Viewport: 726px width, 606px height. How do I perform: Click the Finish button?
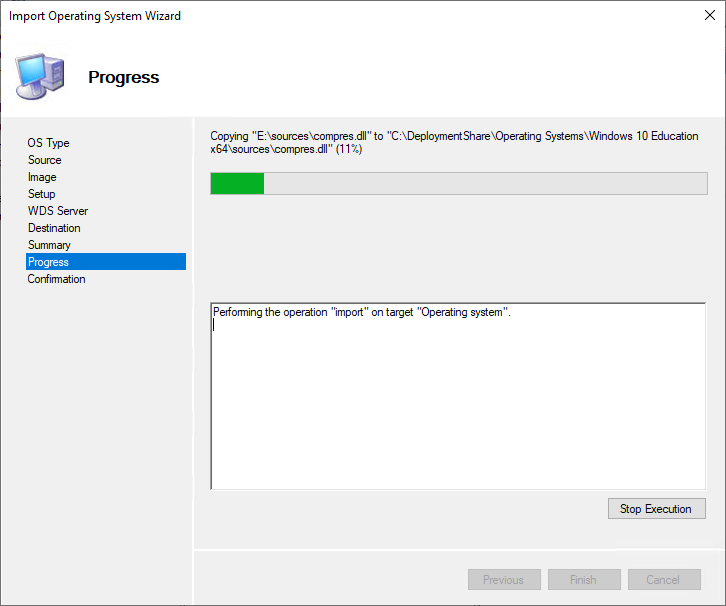pos(583,580)
